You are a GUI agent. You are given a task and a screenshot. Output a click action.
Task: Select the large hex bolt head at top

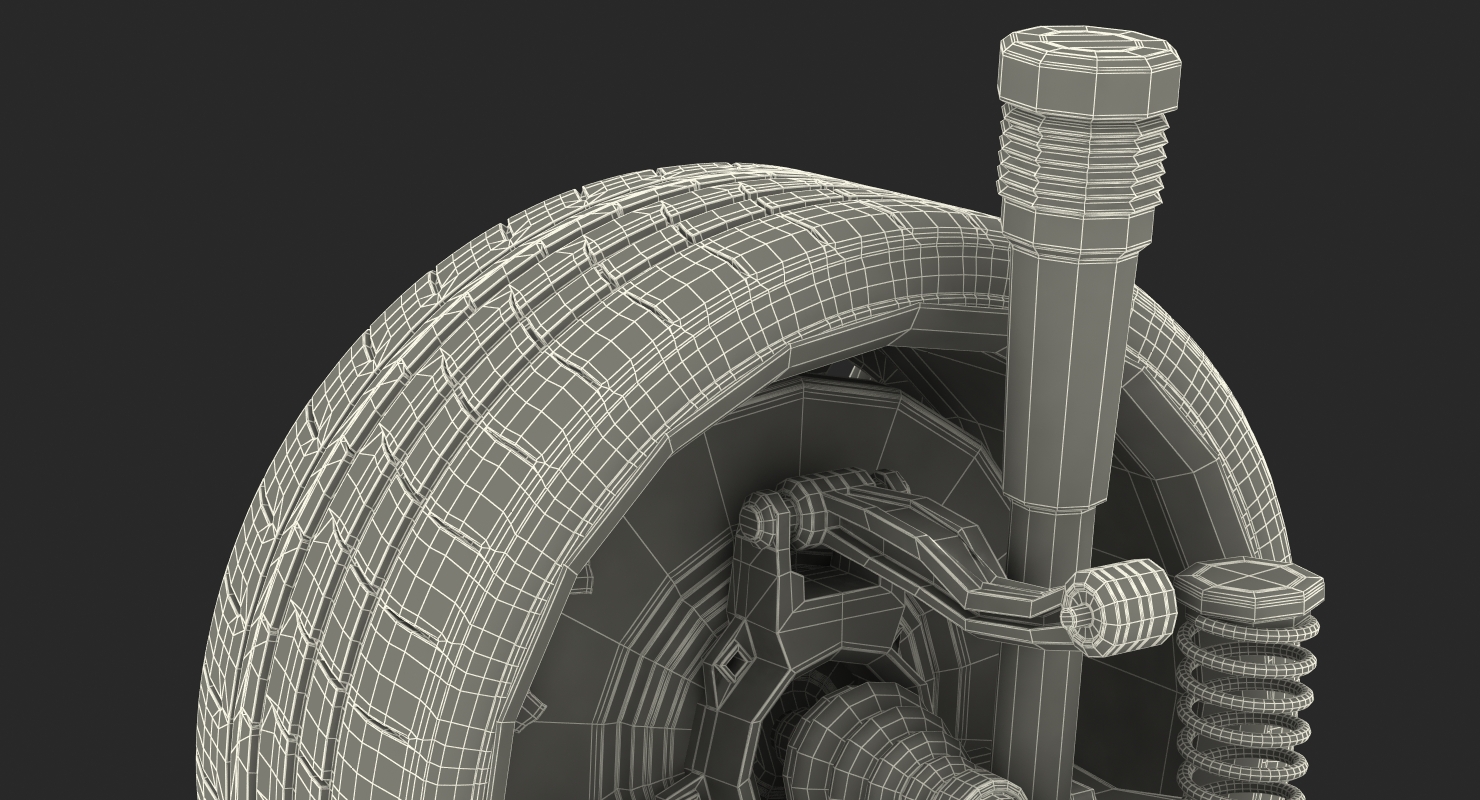[1090, 70]
